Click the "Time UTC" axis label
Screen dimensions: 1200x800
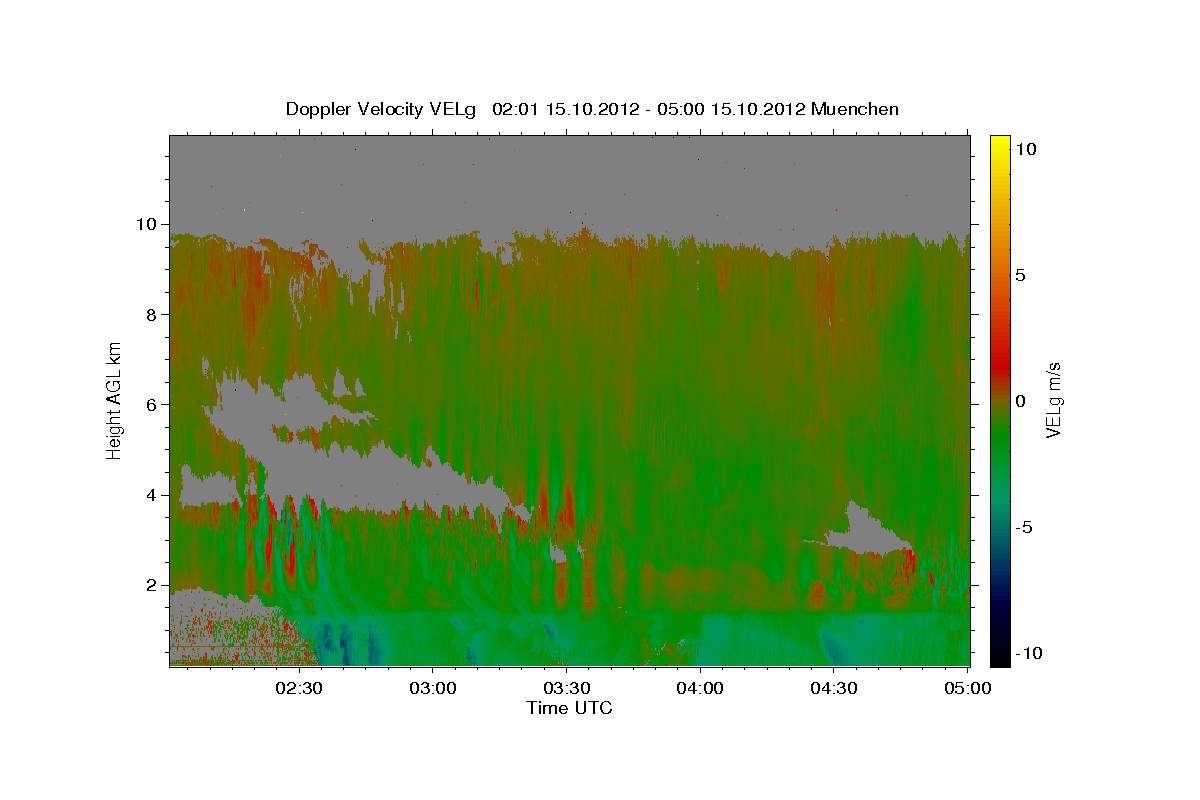point(569,708)
